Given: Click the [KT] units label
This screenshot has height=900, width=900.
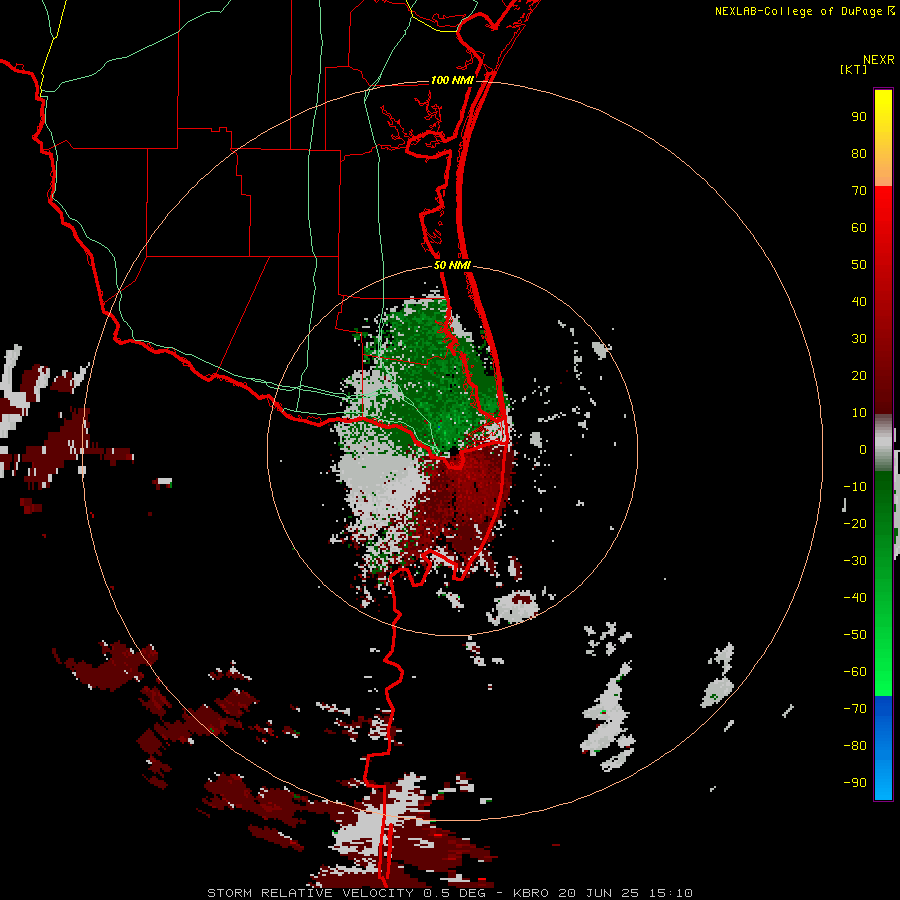Looking at the screenshot, I should (854, 69).
